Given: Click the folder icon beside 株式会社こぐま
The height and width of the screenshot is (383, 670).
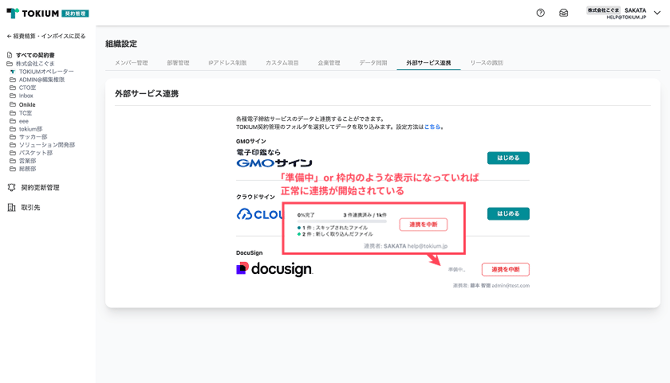Looking at the screenshot, I should point(9,63).
